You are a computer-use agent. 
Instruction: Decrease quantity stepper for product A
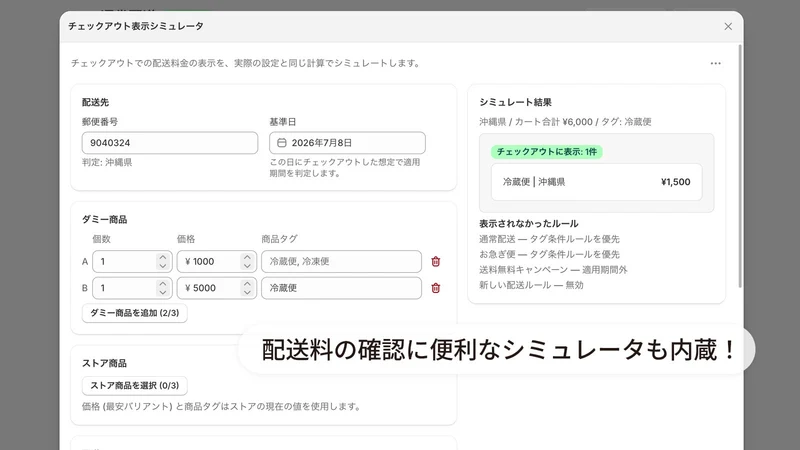coord(163,266)
